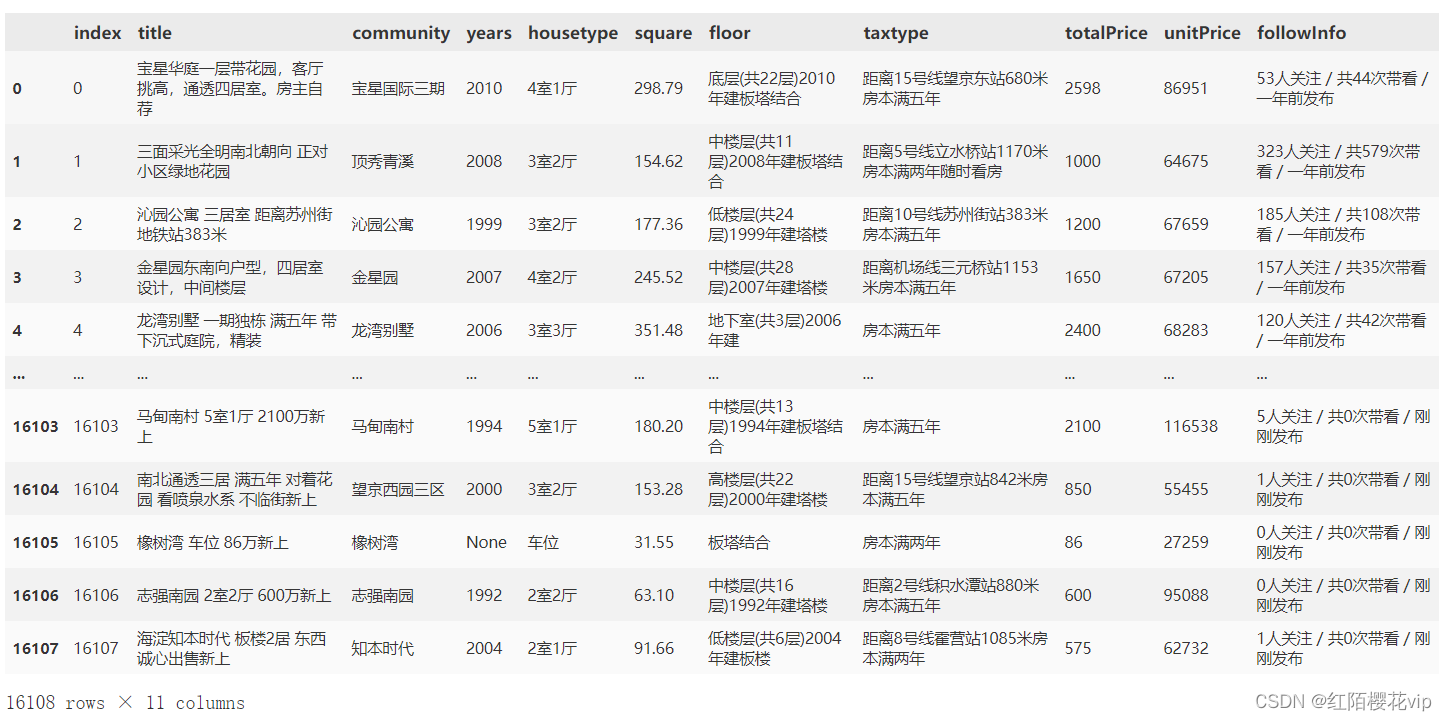Select community cell 沁园公寓
Screen dimensions: 1447x721
point(382,224)
